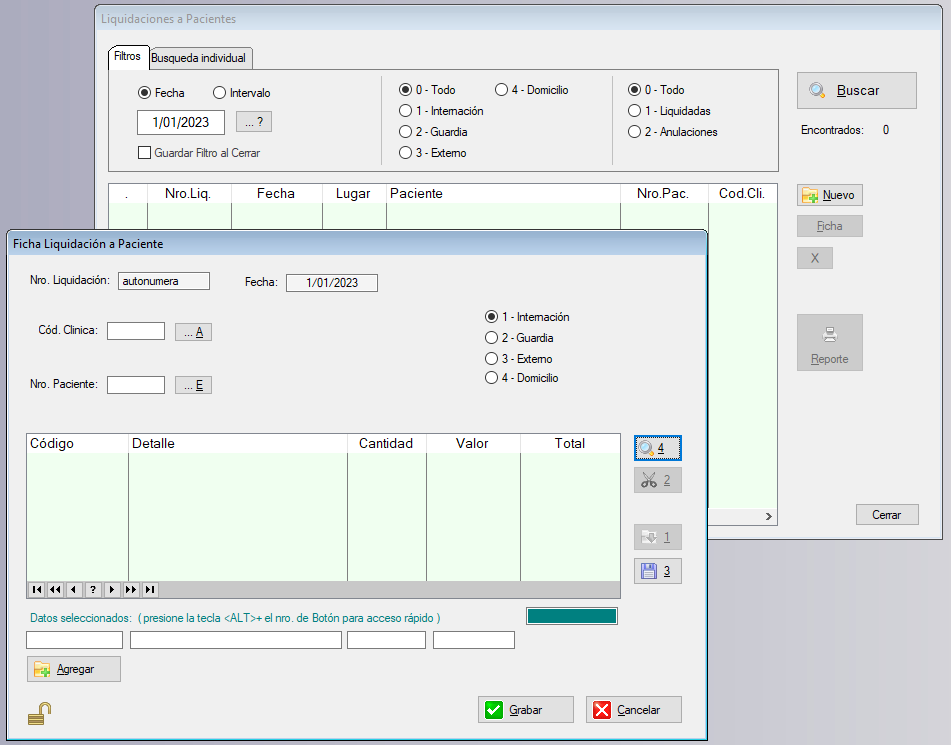Click the scissors cut button labeled 2
This screenshot has width=951, height=745.
point(657,480)
